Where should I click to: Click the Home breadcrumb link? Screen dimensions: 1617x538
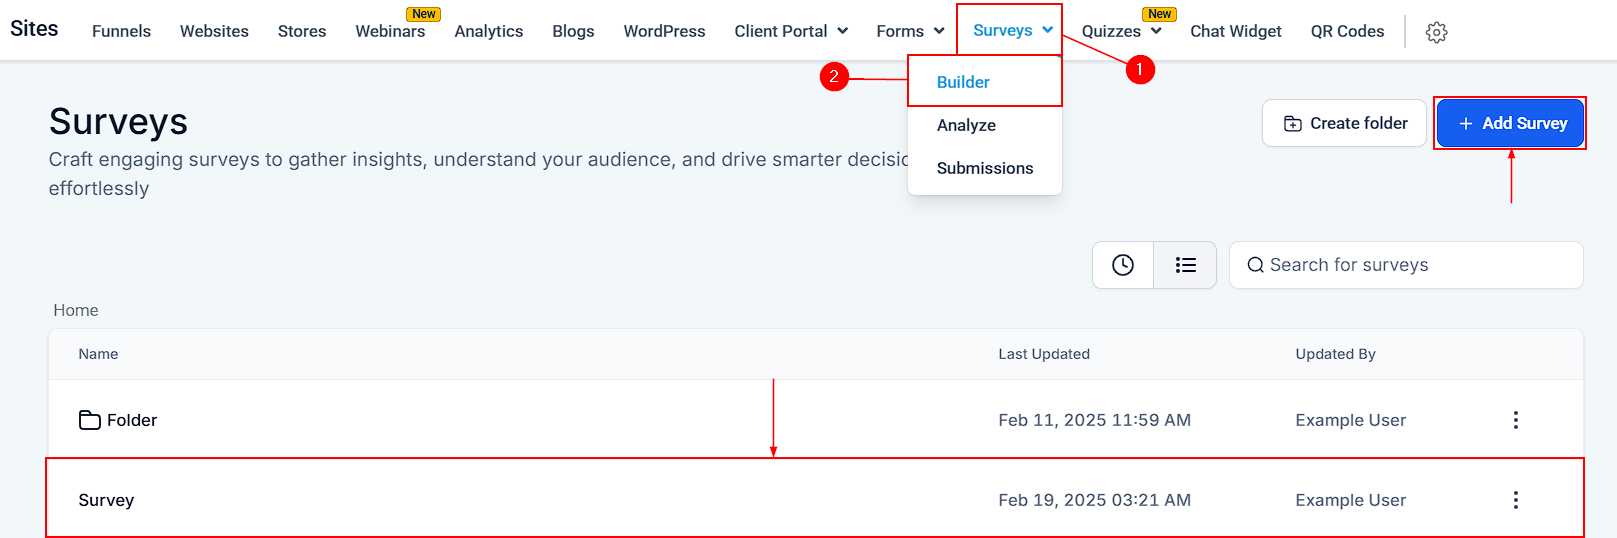(76, 310)
